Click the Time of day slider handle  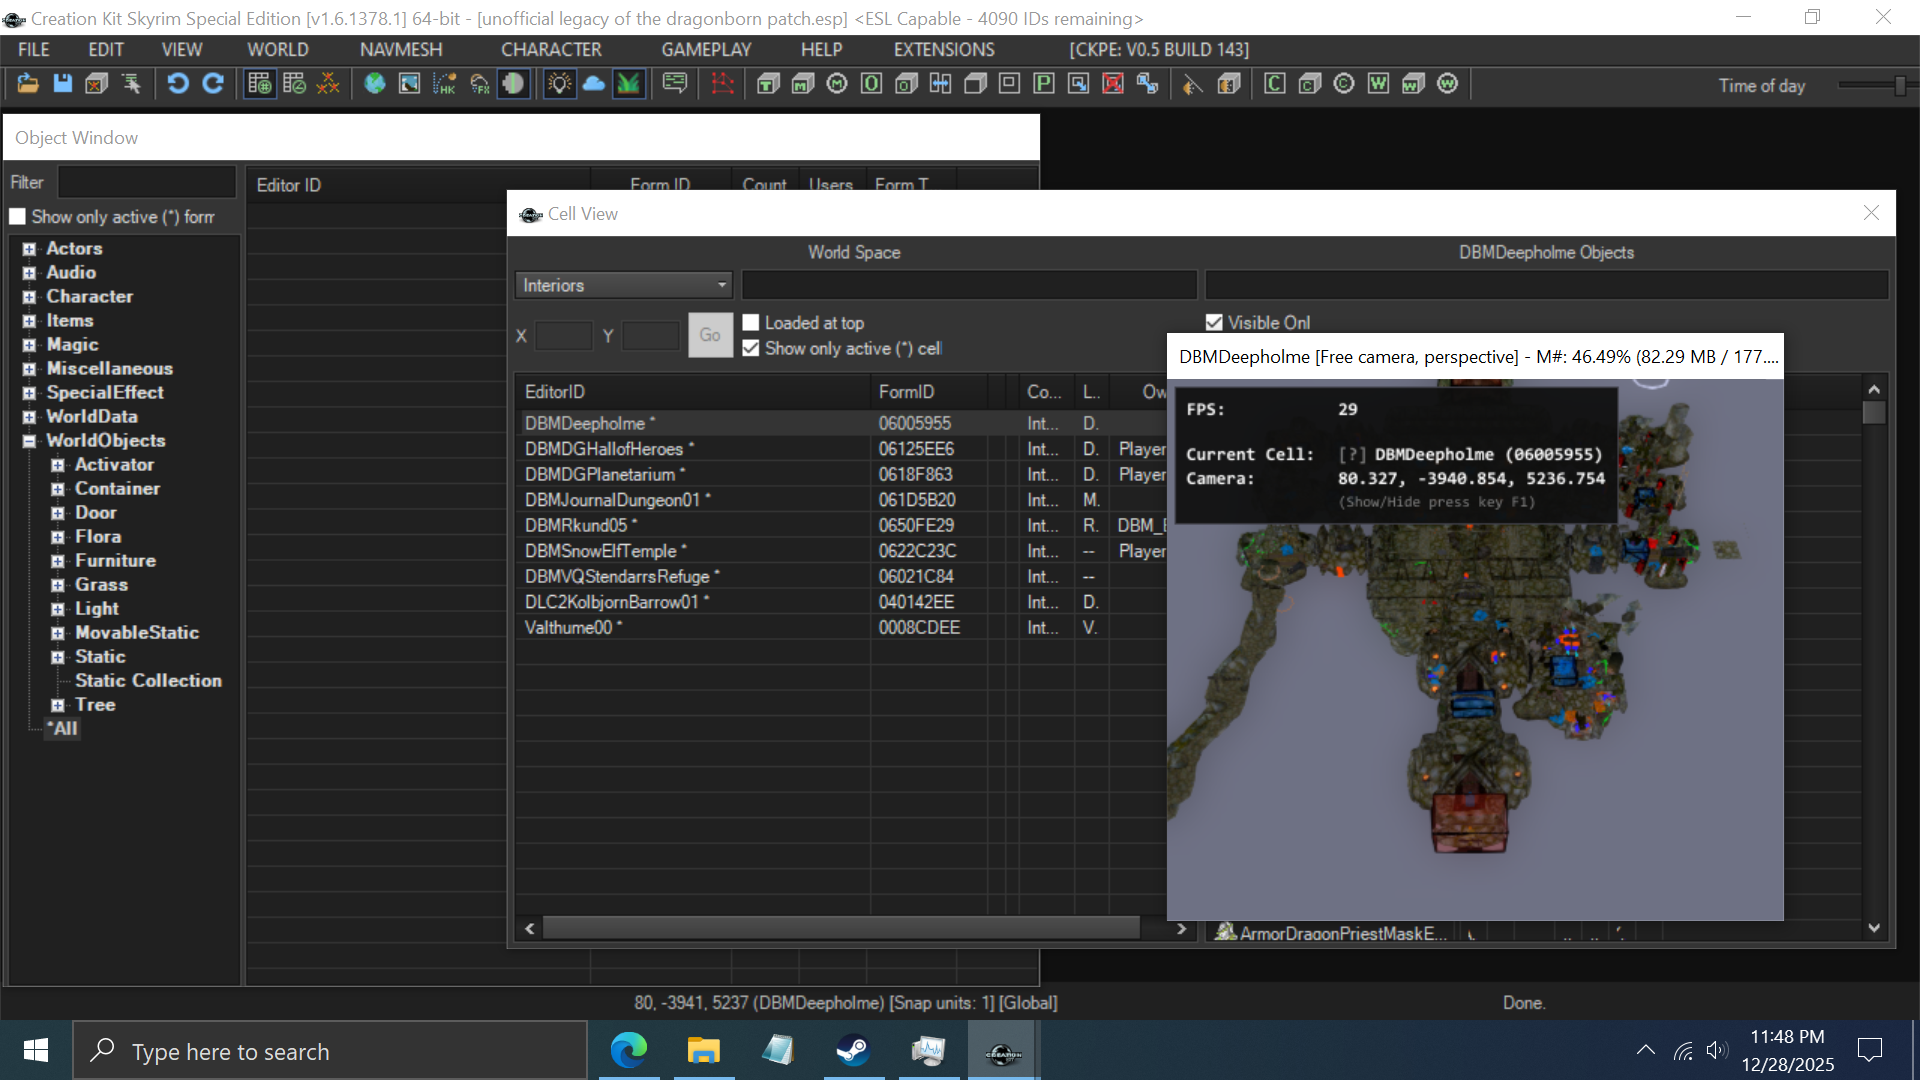[1899, 86]
